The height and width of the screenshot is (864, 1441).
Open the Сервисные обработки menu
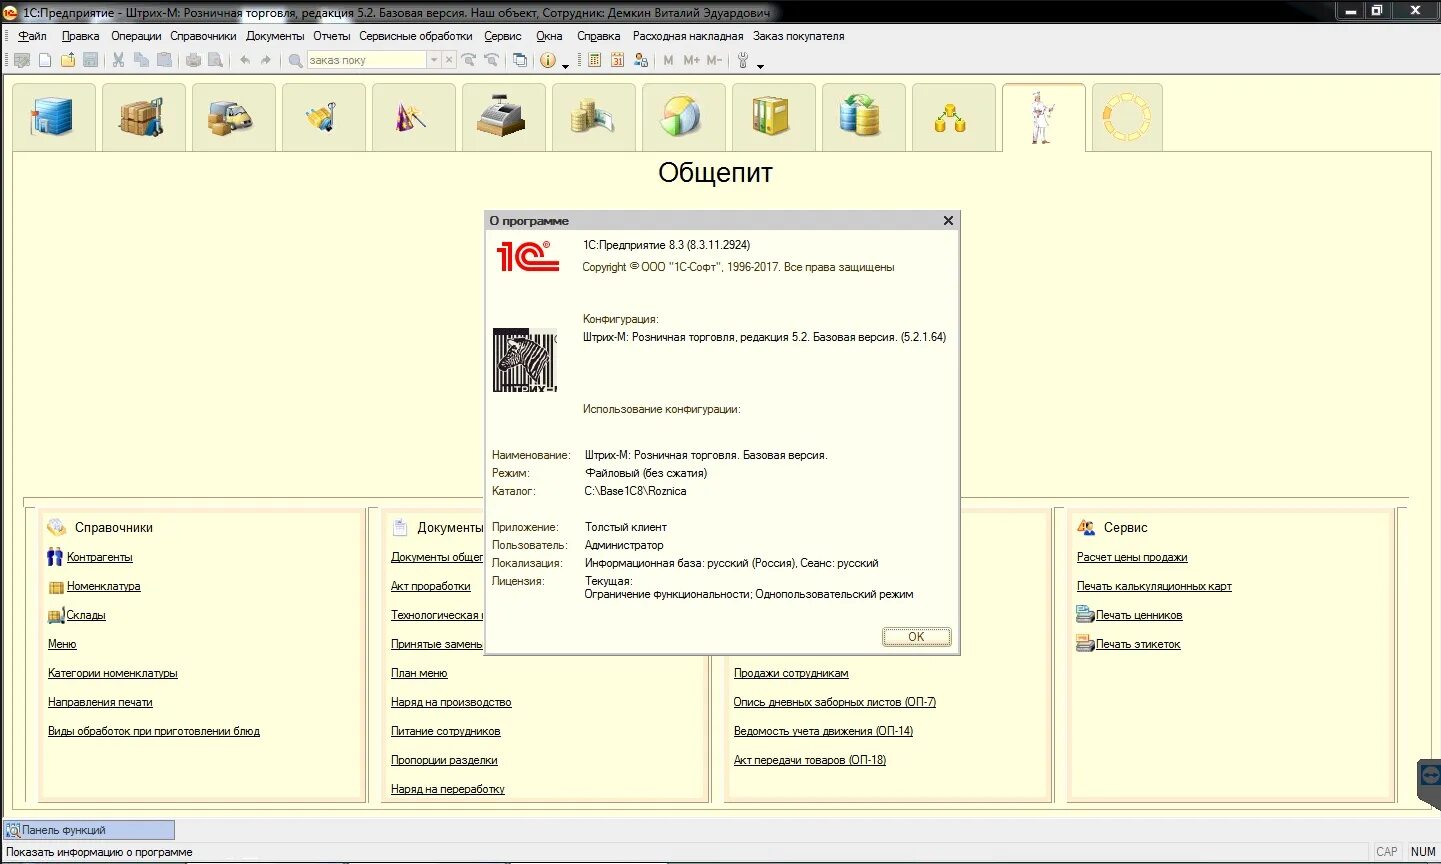pyautogui.click(x=416, y=36)
